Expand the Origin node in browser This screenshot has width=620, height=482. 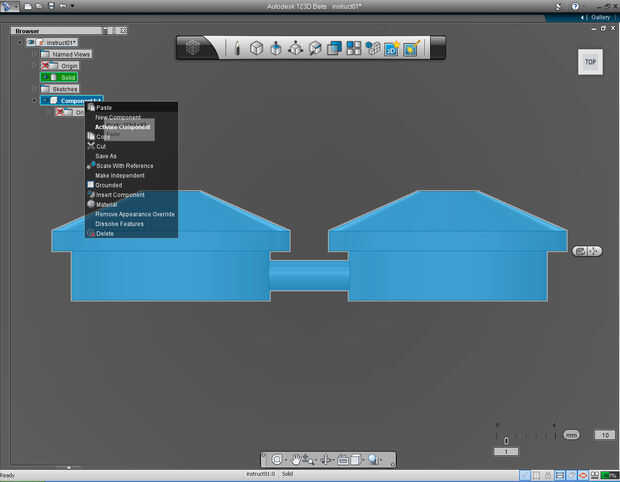tap(35, 66)
